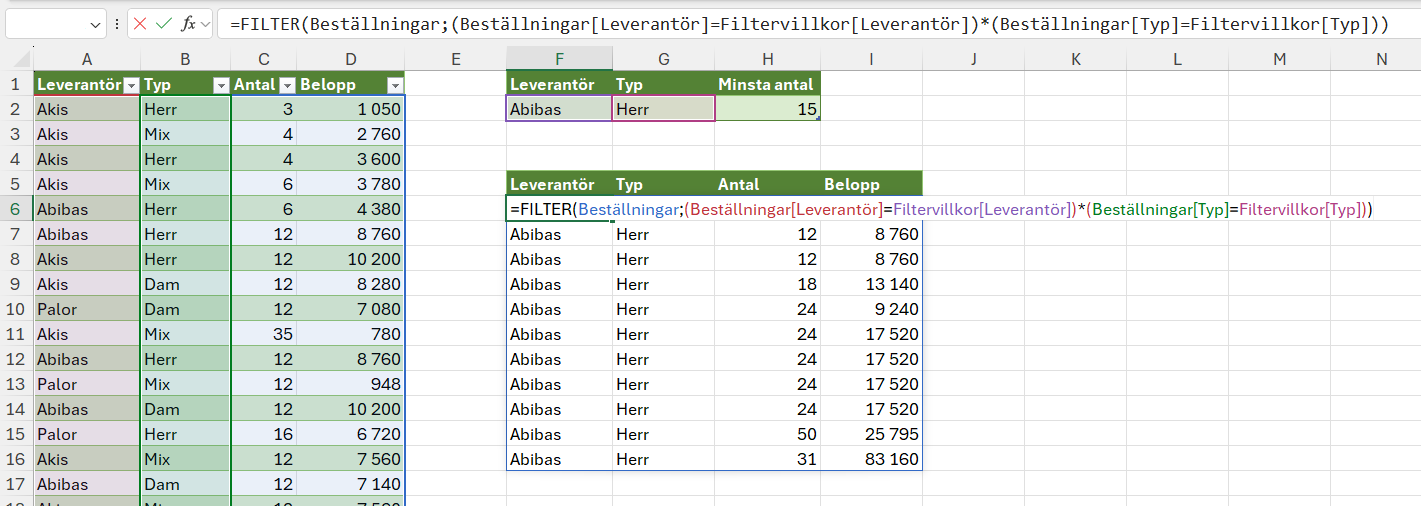The width and height of the screenshot is (1421, 506).
Task: Click cell with amount 25 795
Action: 871,434
